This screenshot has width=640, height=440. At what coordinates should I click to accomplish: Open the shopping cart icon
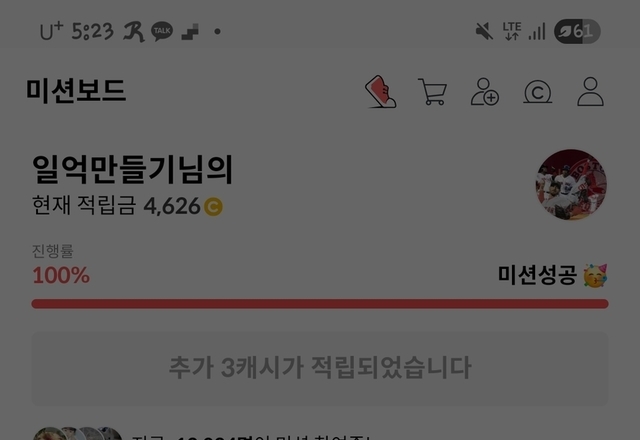tap(433, 92)
